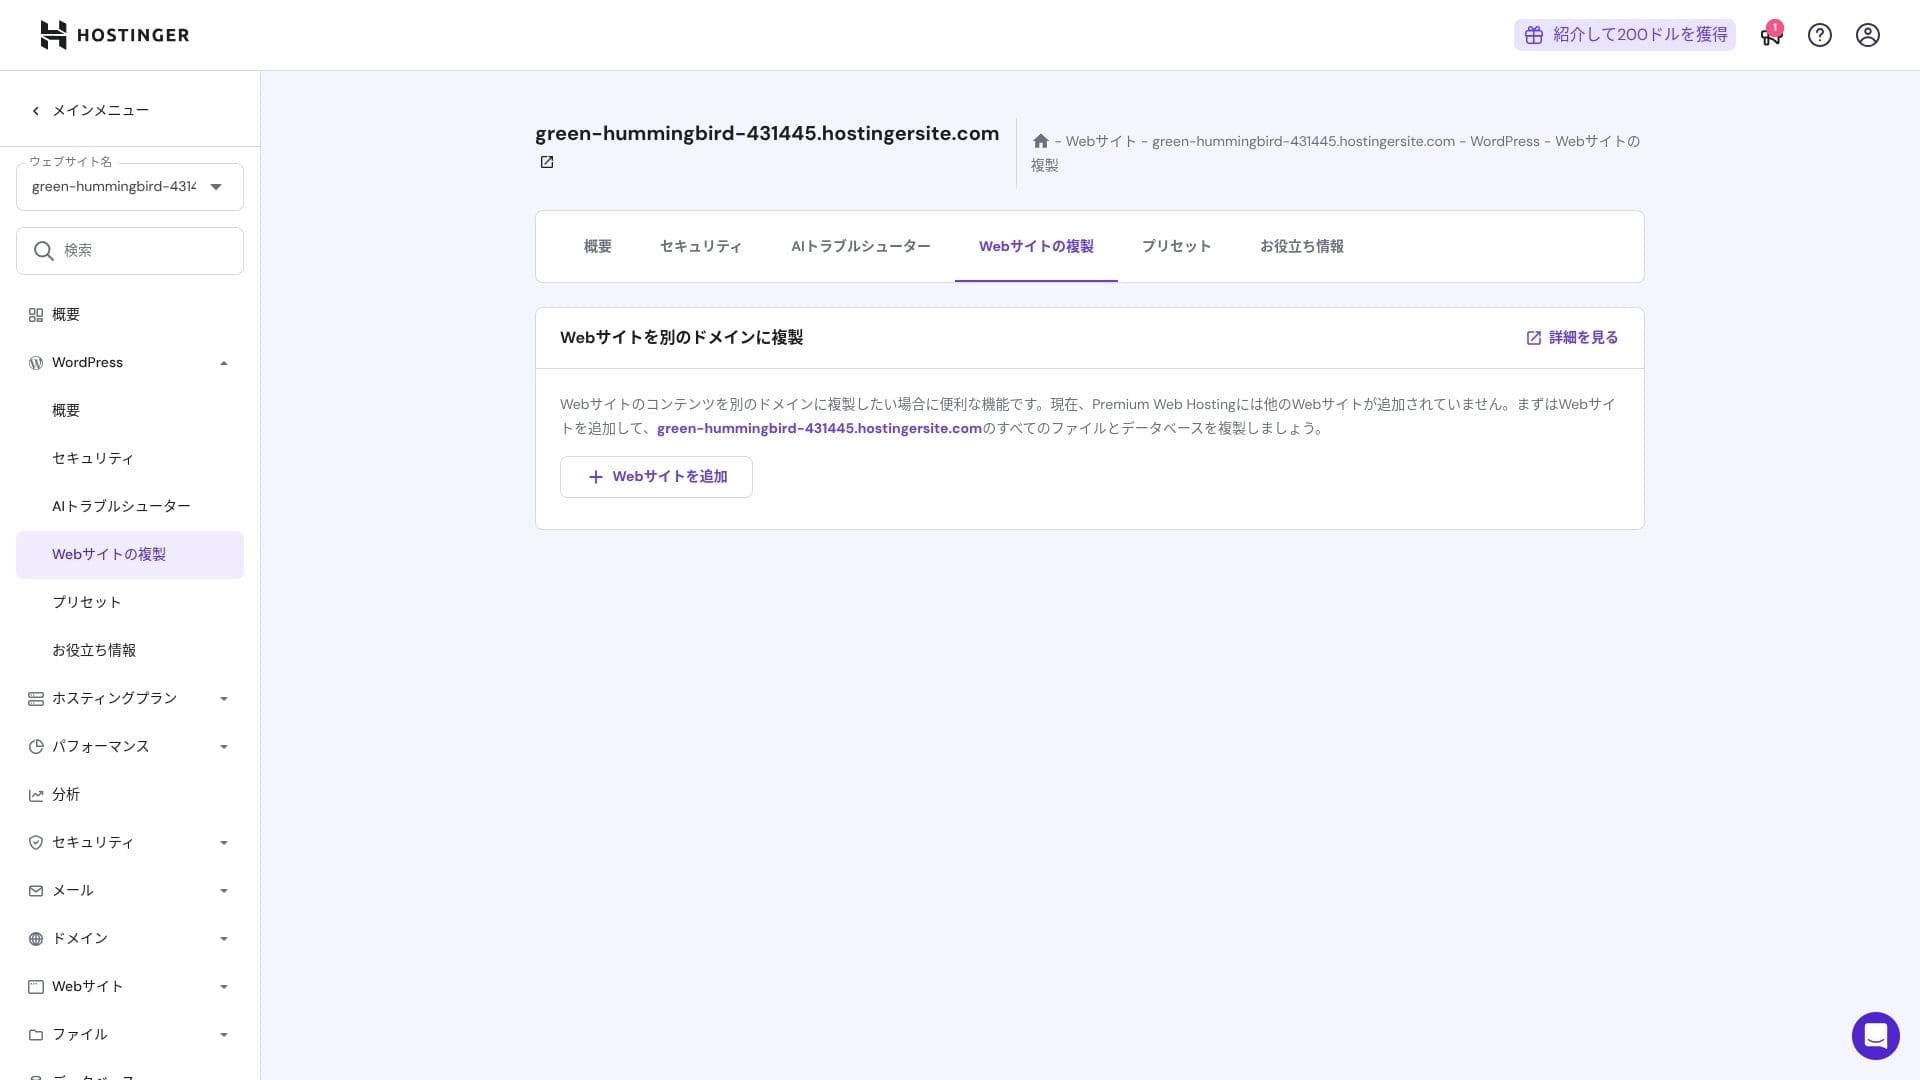Image resolution: width=1920 pixels, height=1080 pixels.
Task: Expand the ドメイン section arrow
Action: tap(224, 939)
